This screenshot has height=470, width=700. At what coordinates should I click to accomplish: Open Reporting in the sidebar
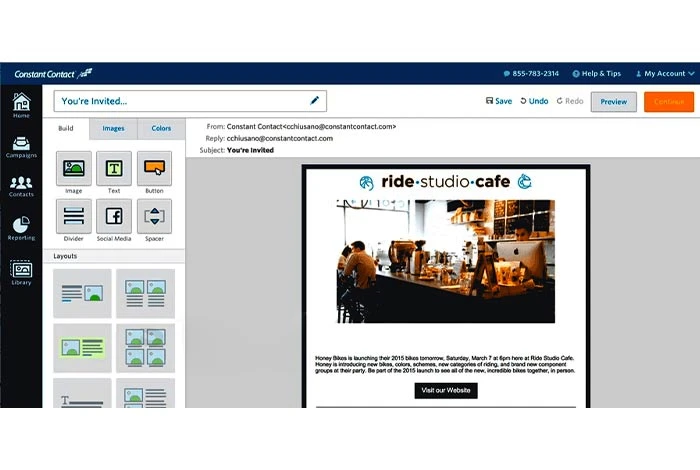pyautogui.click(x=21, y=229)
